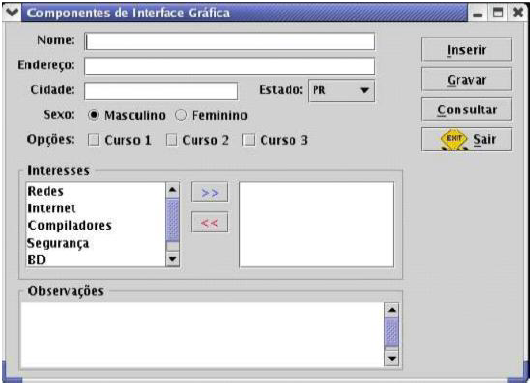Click the Observações scroll down arrow

point(392,358)
